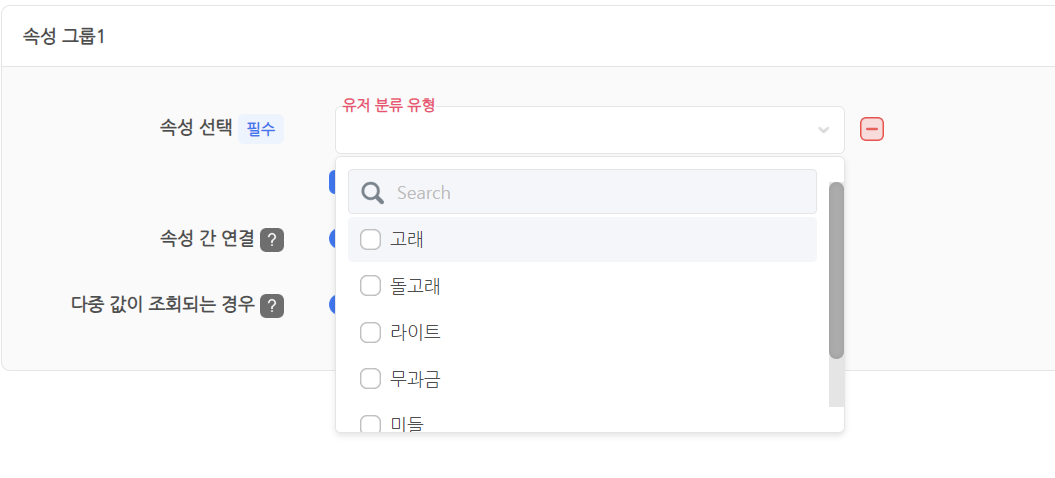
Task: Open help icon beside 속성 간 연결
Action: (272, 240)
